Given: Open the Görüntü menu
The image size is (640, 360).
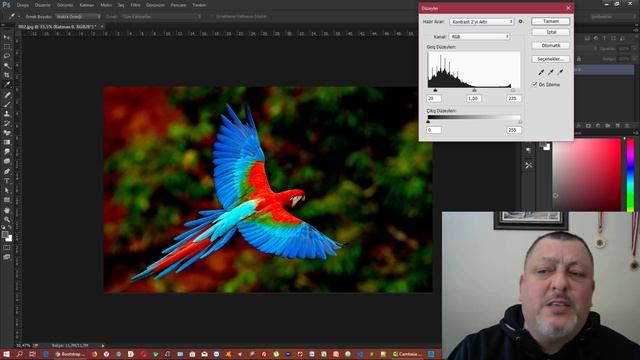Looking at the screenshot, I should point(65,5).
